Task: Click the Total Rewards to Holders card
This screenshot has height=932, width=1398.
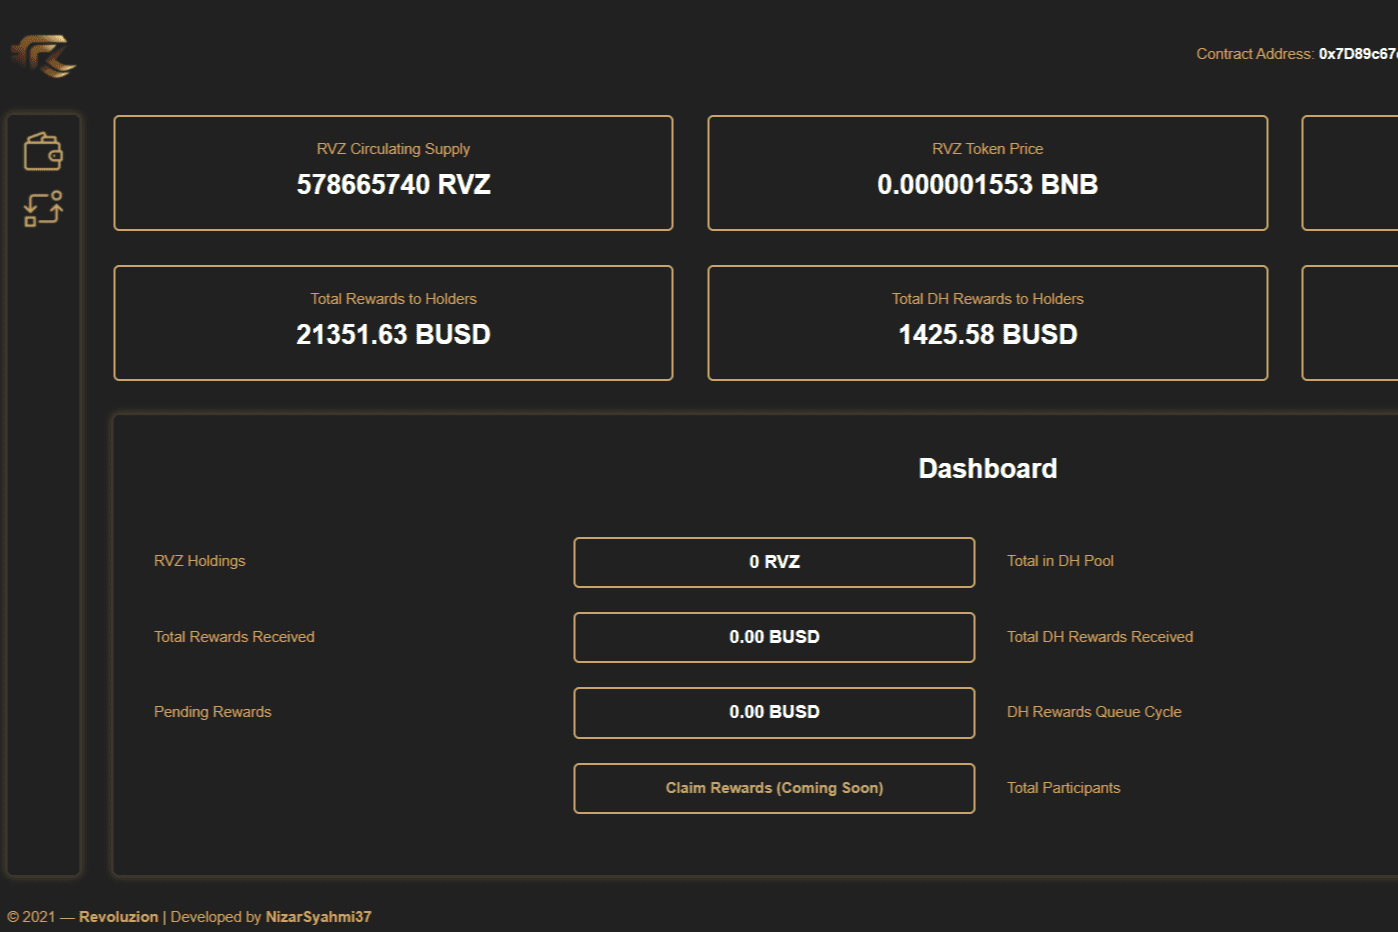Action: (x=393, y=322)
